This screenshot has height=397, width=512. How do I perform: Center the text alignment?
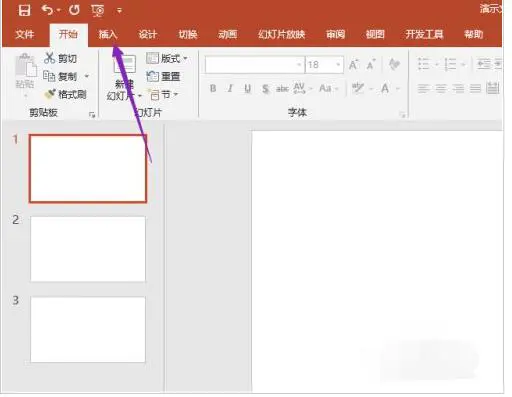(x=441, y=88)
